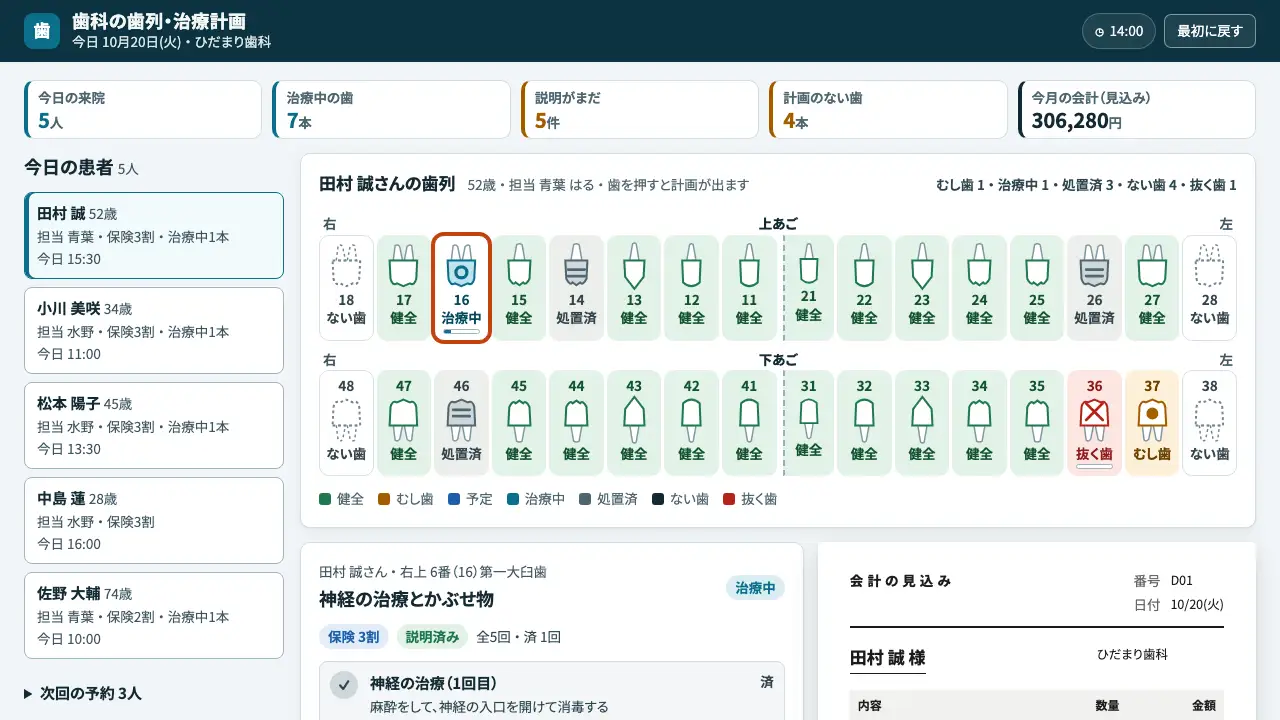The height and width of the screenshot is (720, 1280).
Task: Pick lower tooth 33
Action: [922, 423]
